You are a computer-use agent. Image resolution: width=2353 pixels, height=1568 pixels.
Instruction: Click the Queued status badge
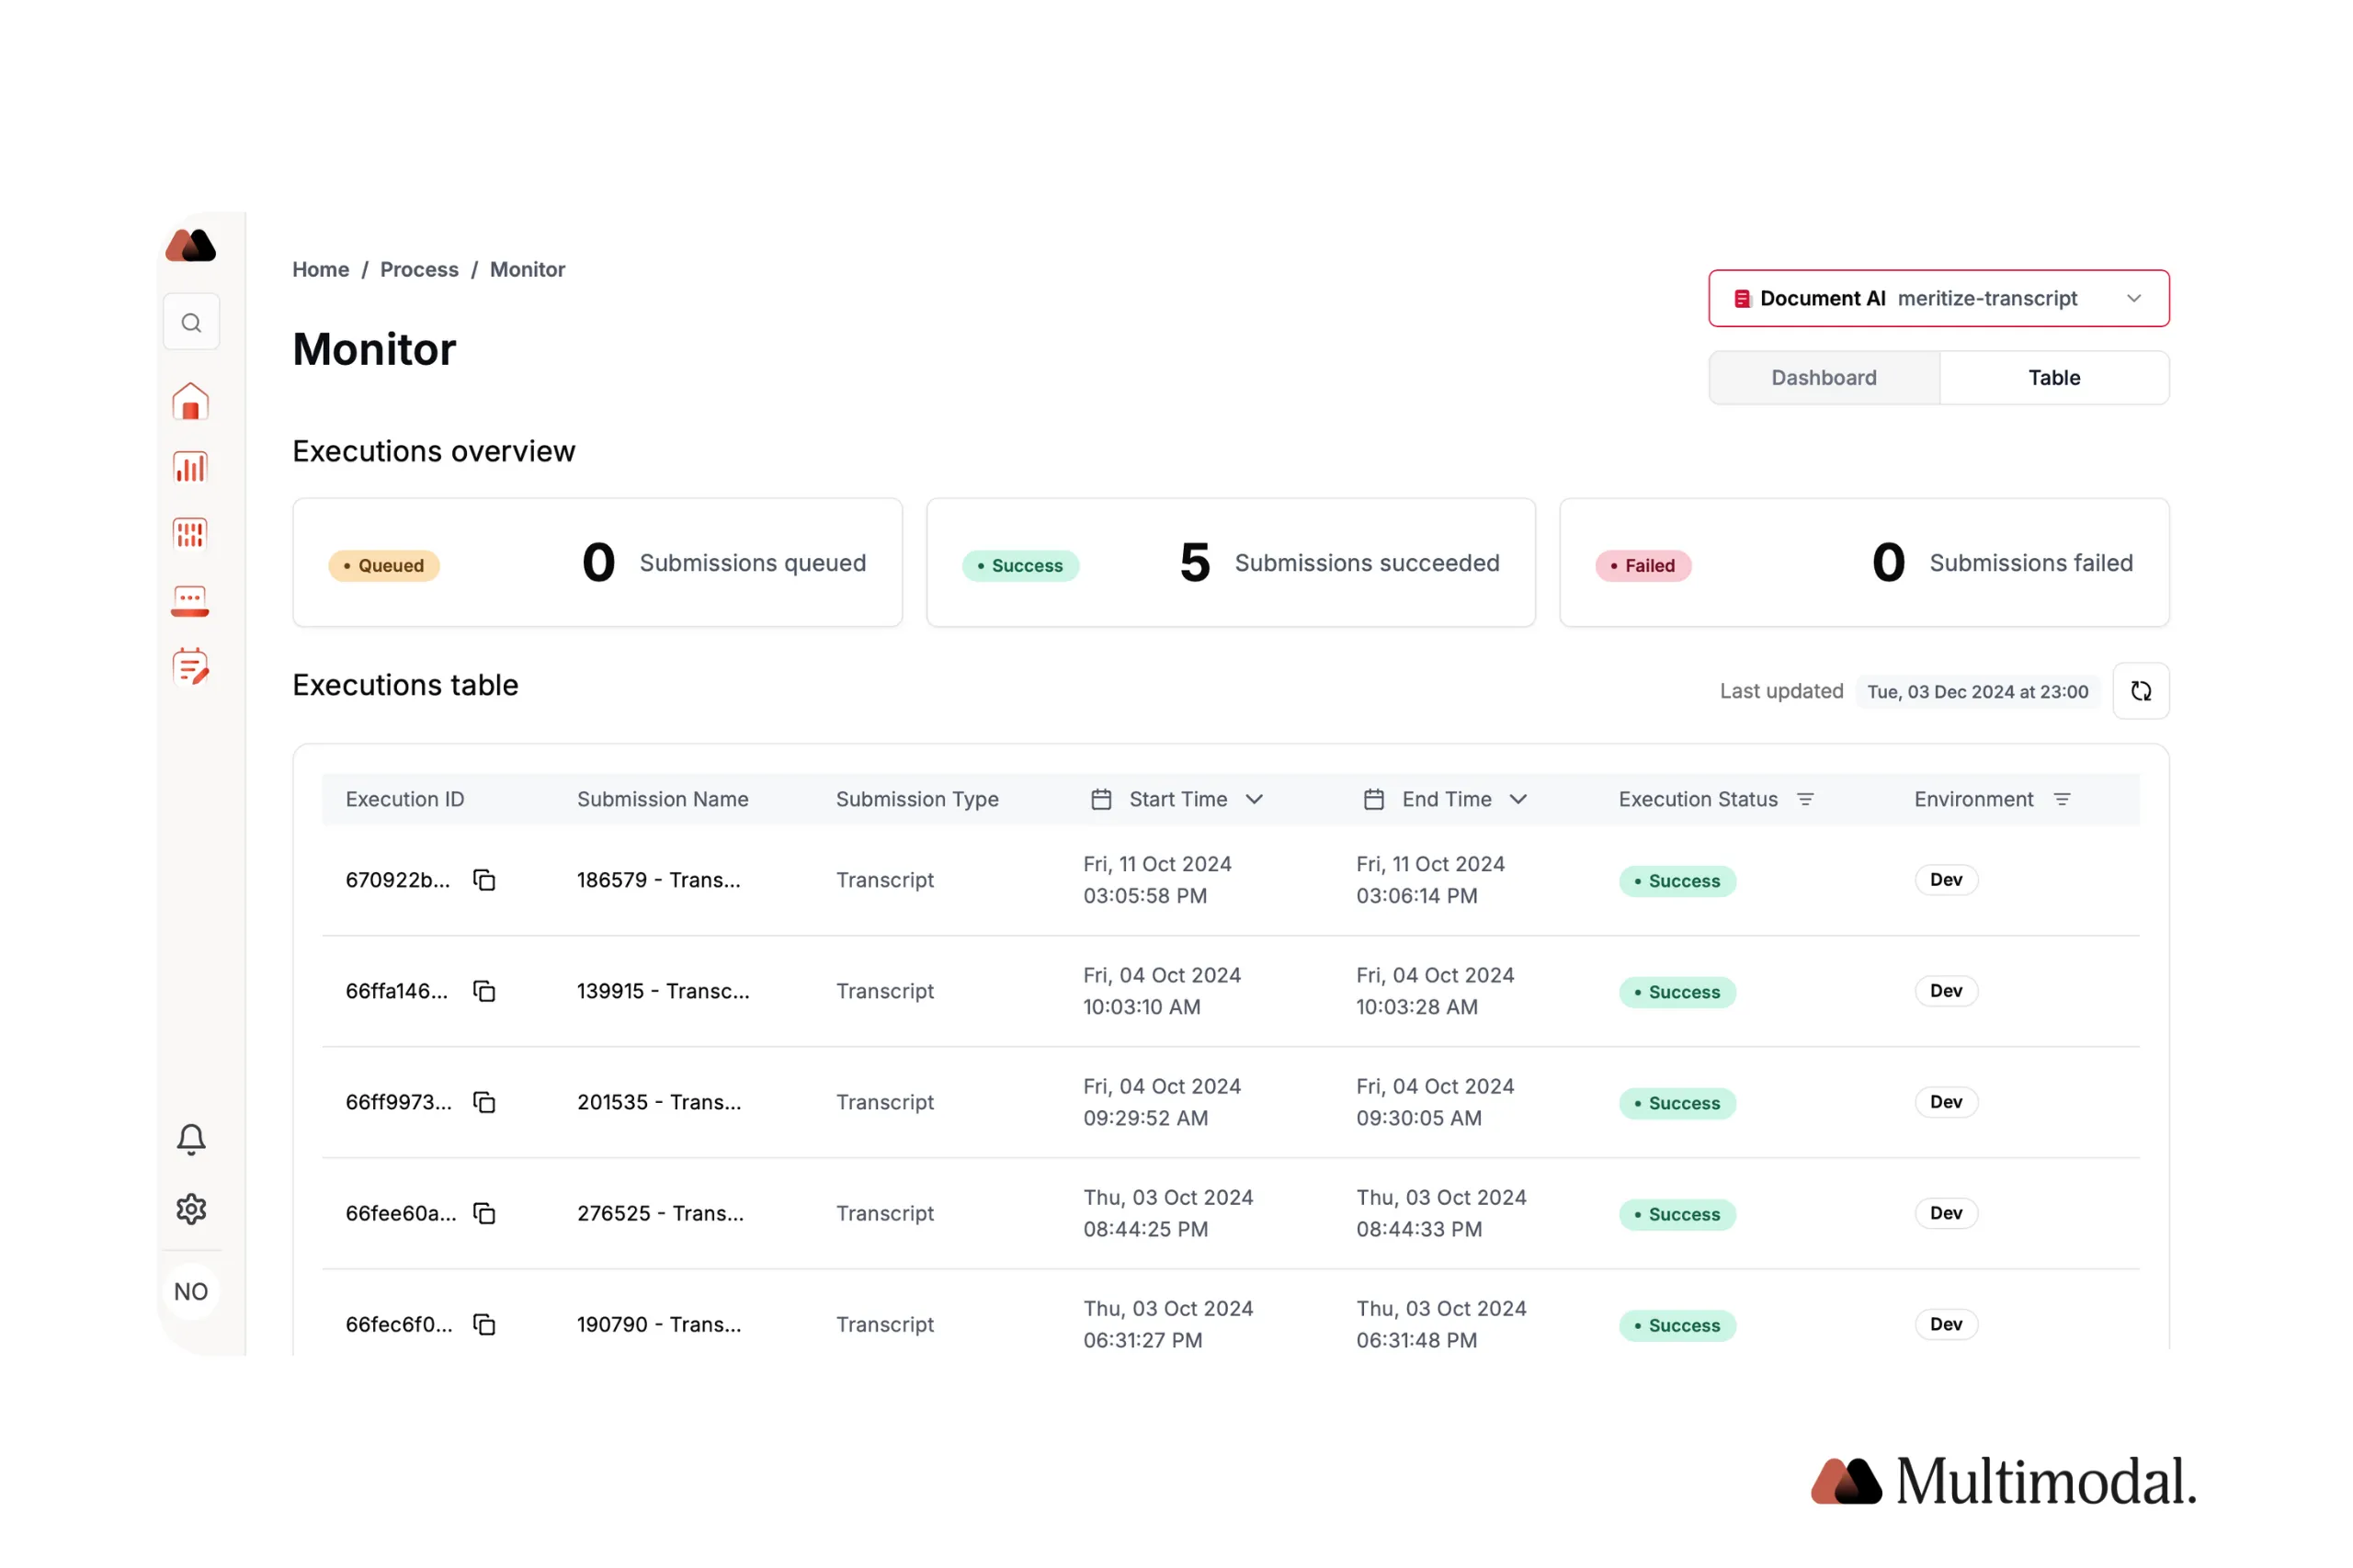pyautogui.click(x=384, y=566)
